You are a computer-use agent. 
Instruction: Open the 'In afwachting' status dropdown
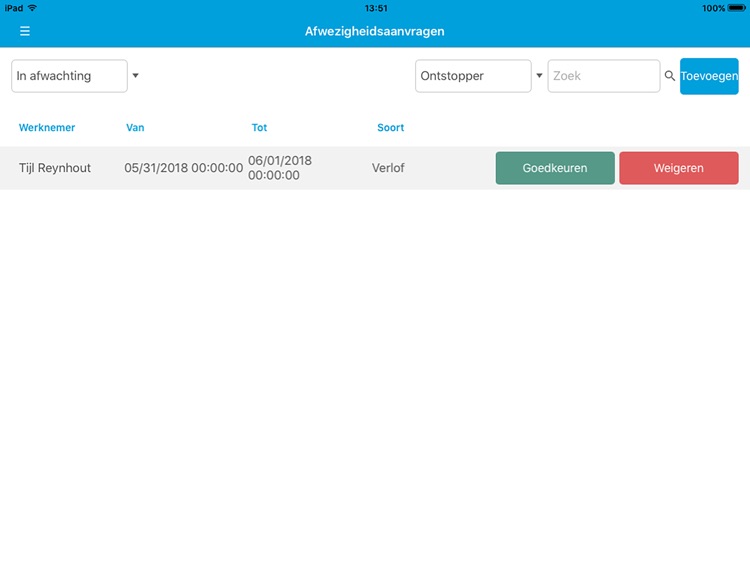[x=69, y=76]
